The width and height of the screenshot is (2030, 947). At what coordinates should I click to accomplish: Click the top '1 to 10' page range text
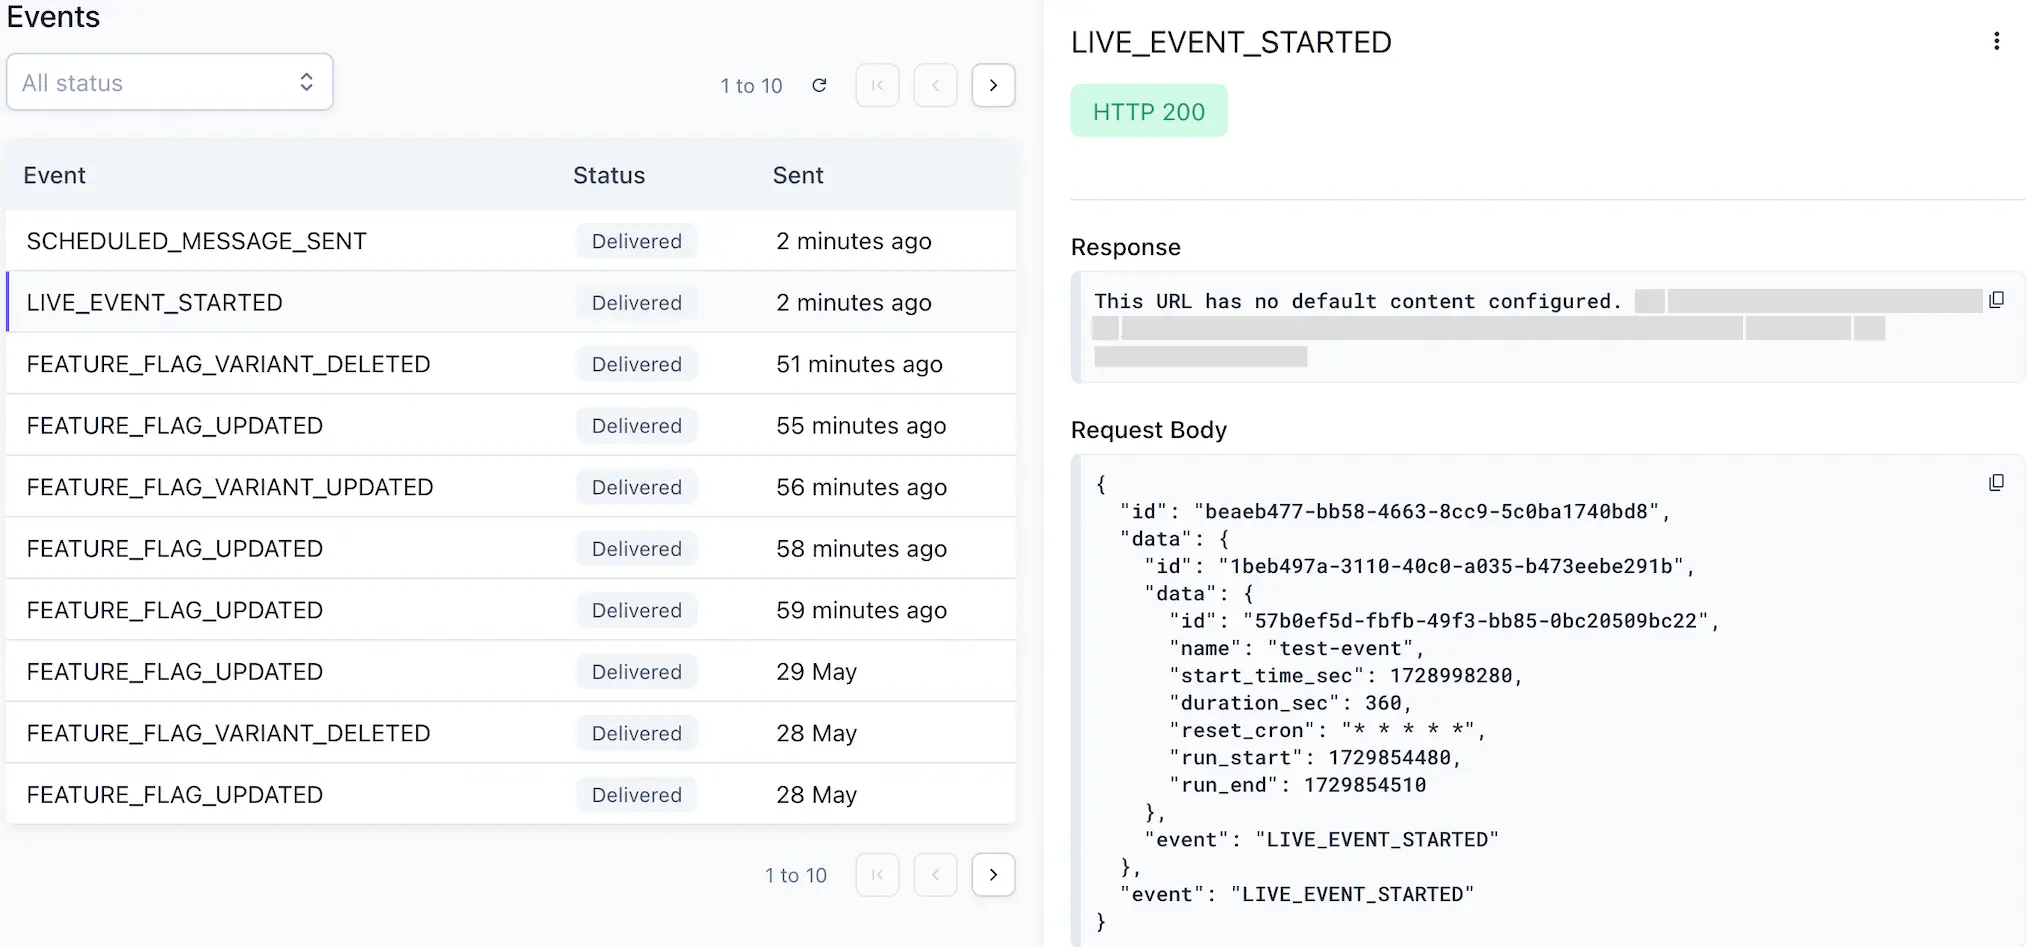(x=751, y=86)
